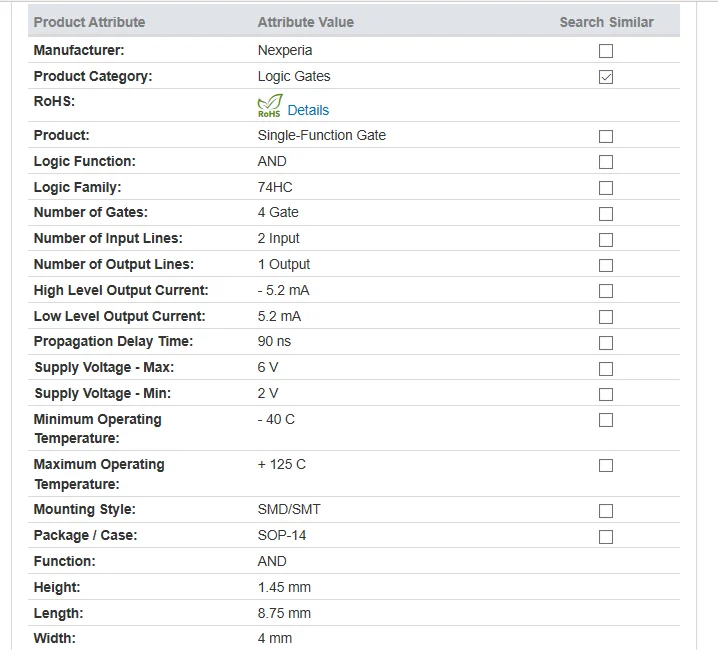This screenshot has width=718, height=650.
Task: Click the '+ 125 C' temperature value
Action: pyautogui.click(x=282, y=464)
